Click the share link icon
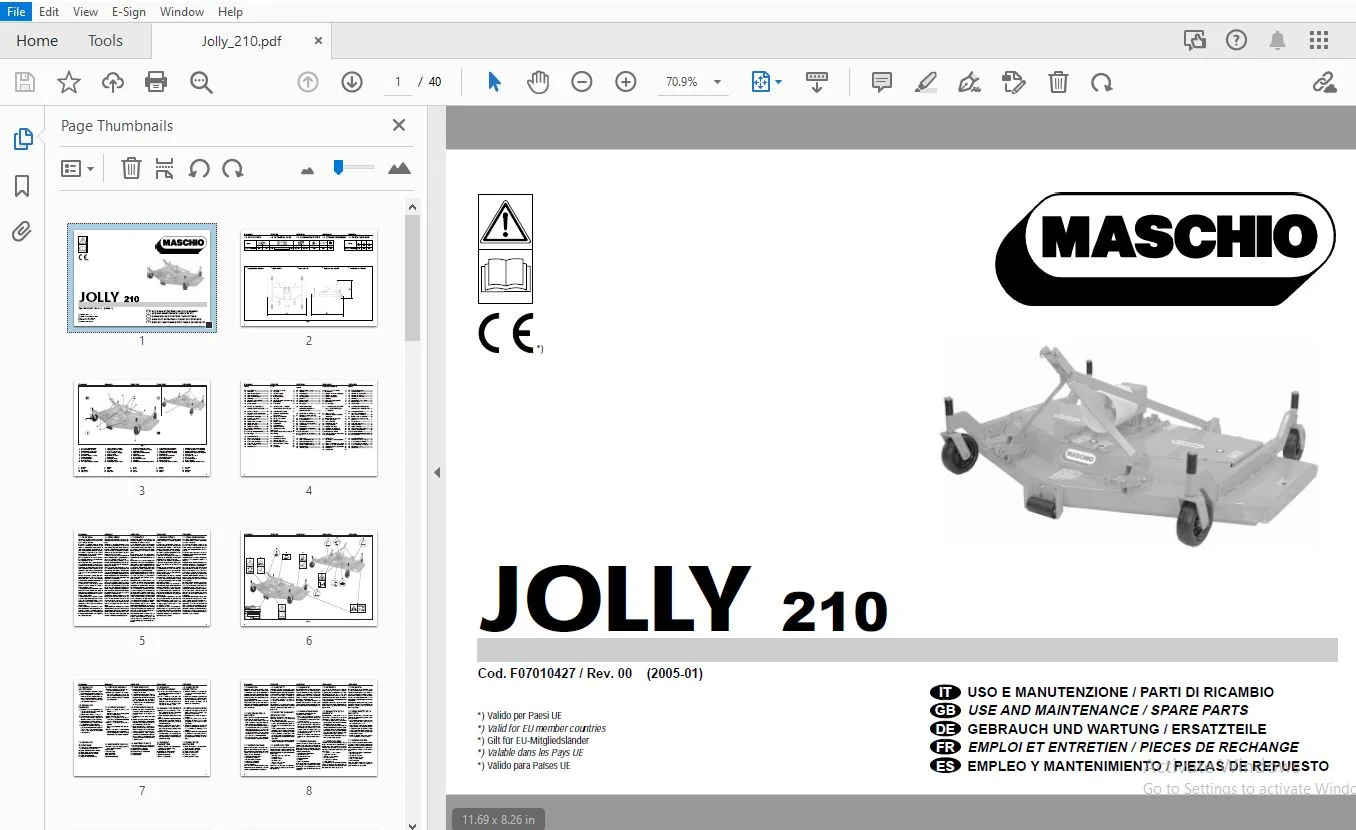The height and width of the screenshot is (830, 1356). click(x=1325, y=82)
